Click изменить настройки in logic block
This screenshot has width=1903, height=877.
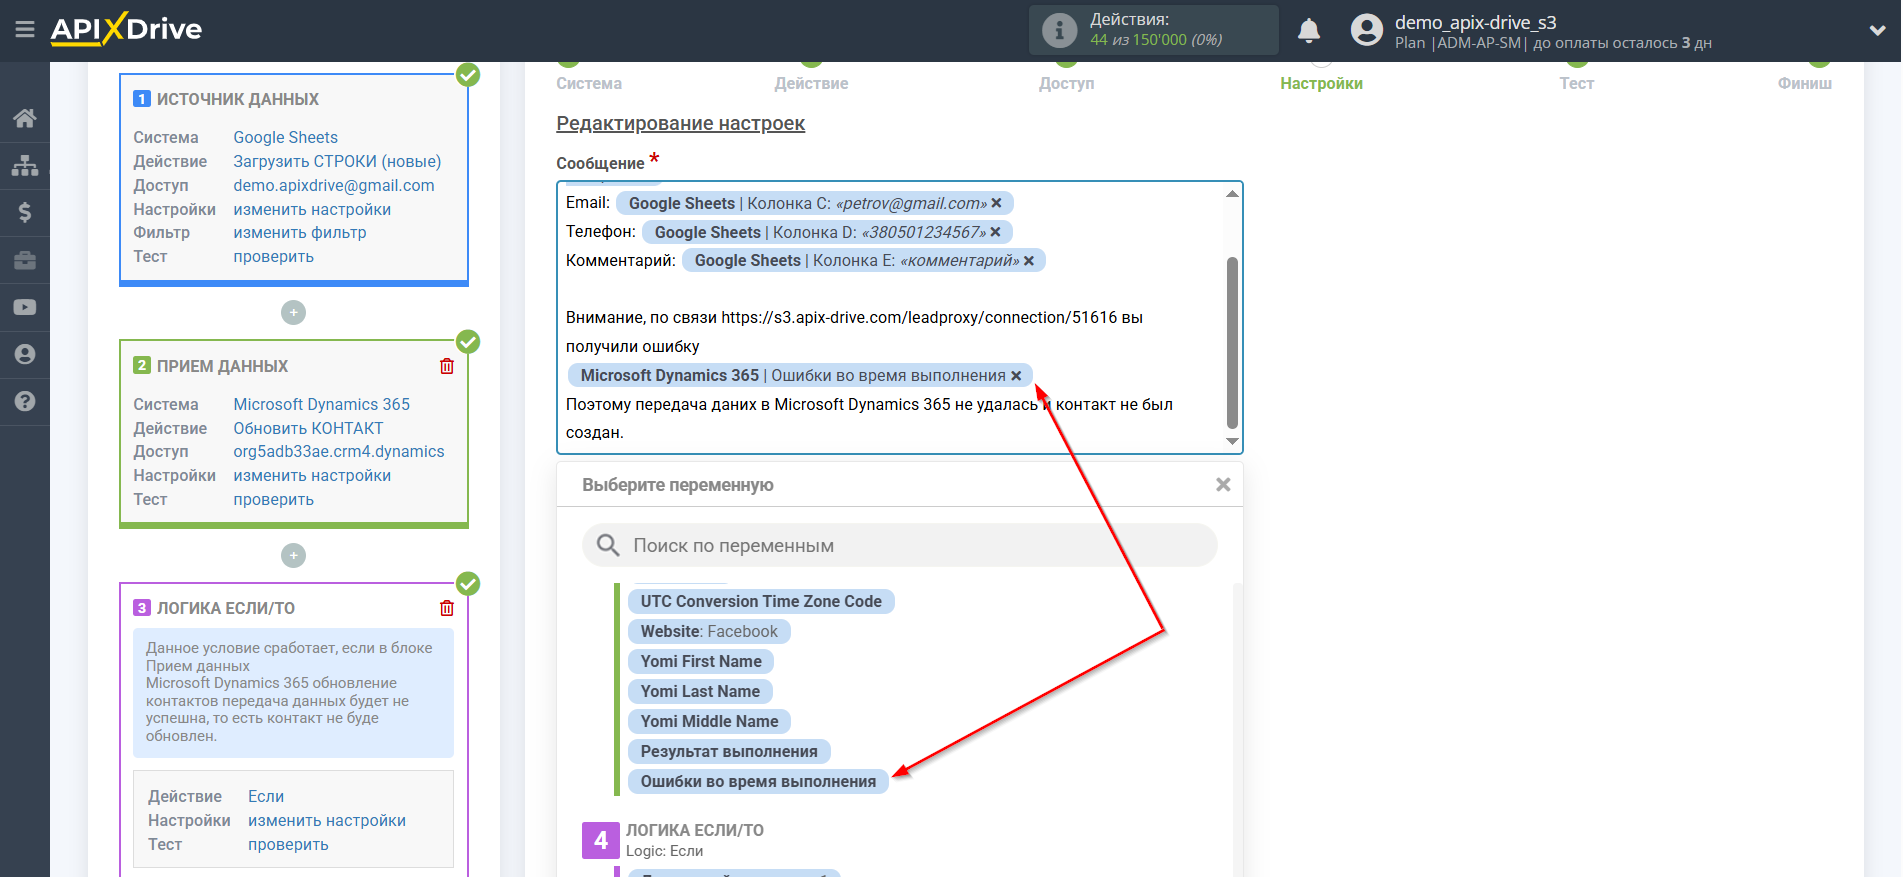(x=327, y=820)
